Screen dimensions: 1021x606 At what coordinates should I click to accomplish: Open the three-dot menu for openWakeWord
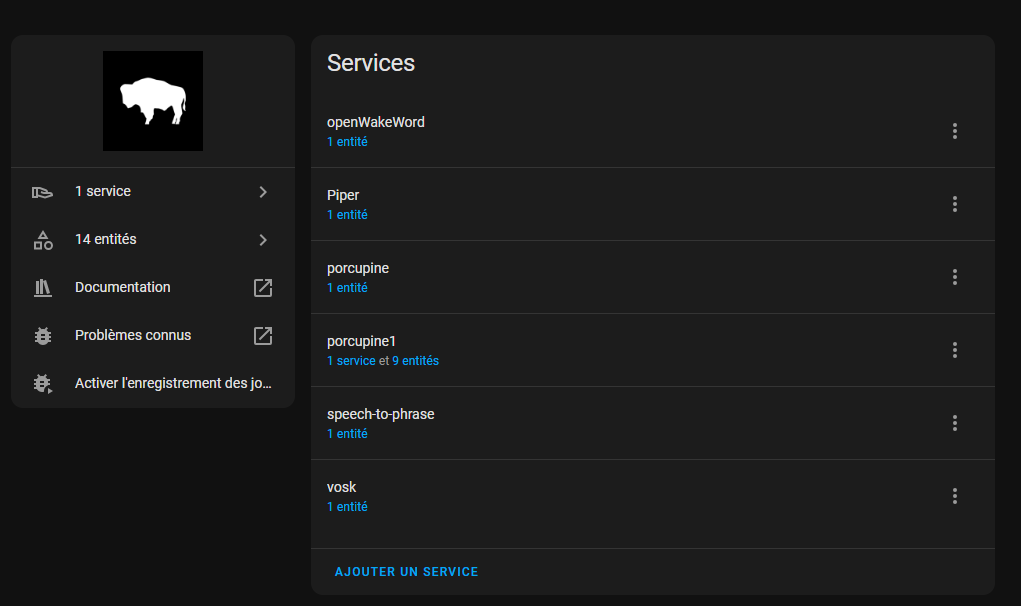955,131
